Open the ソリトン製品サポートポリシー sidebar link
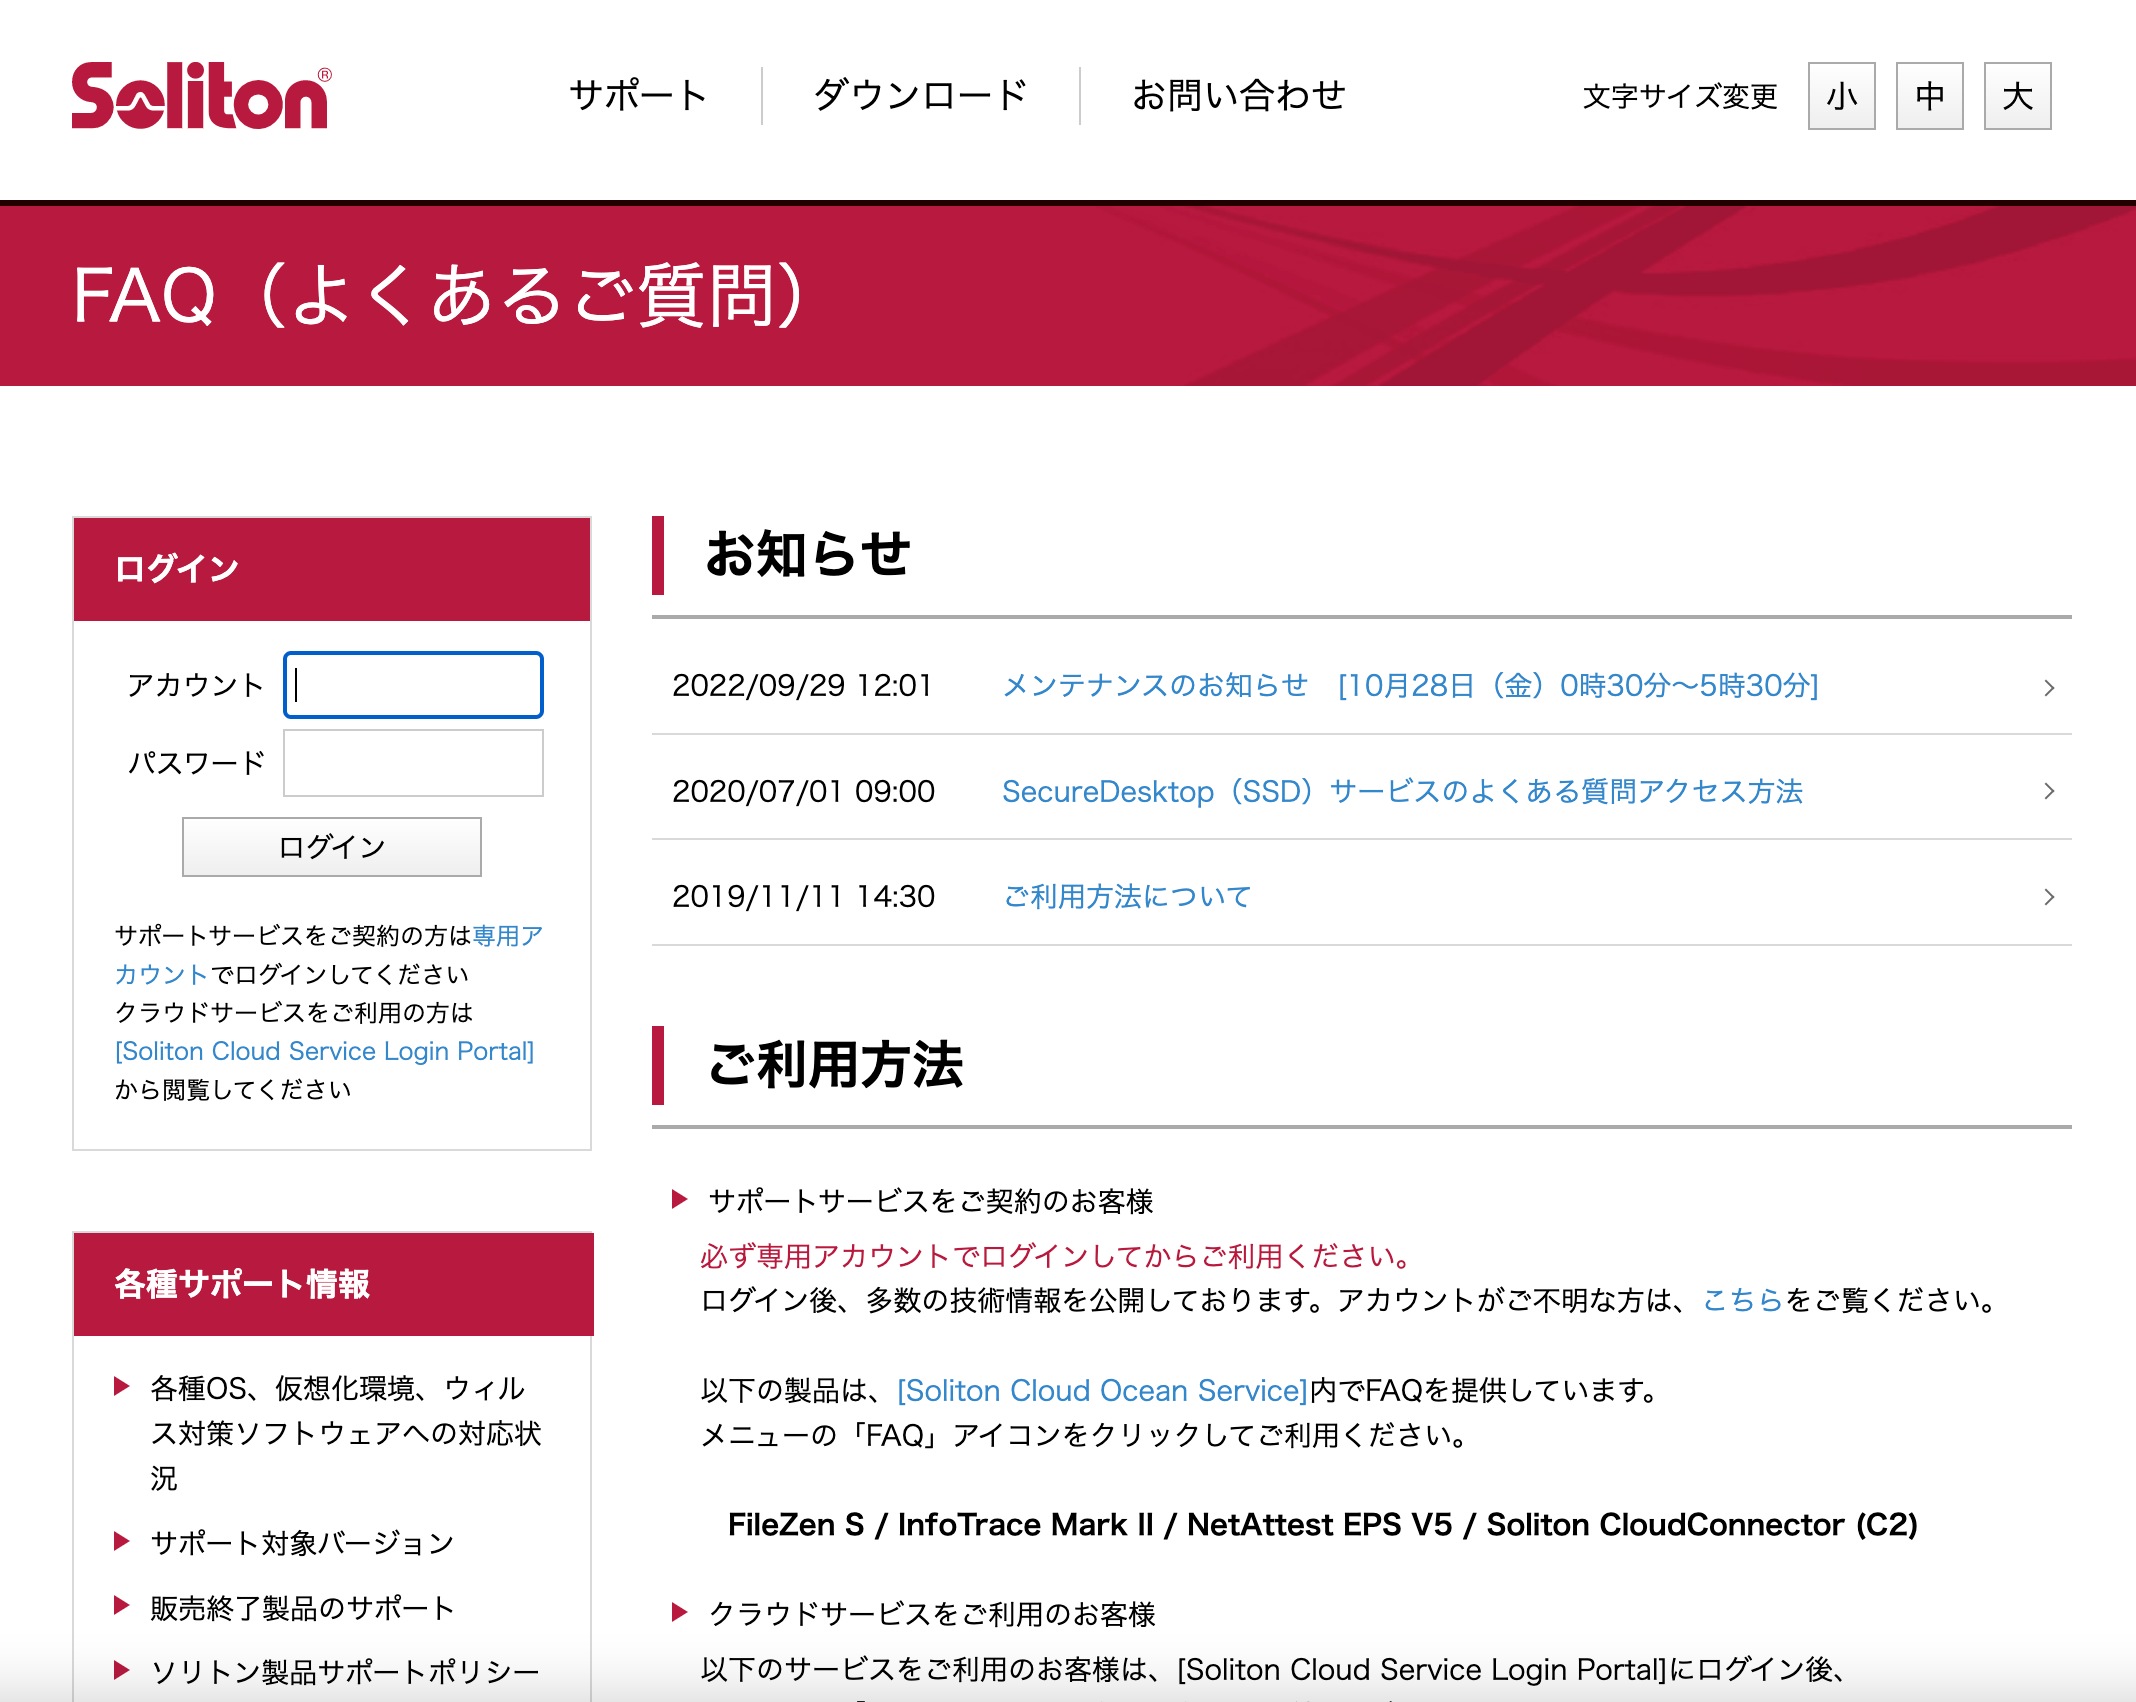This screenshot has height=1702, width=2136. [344, 1670]
